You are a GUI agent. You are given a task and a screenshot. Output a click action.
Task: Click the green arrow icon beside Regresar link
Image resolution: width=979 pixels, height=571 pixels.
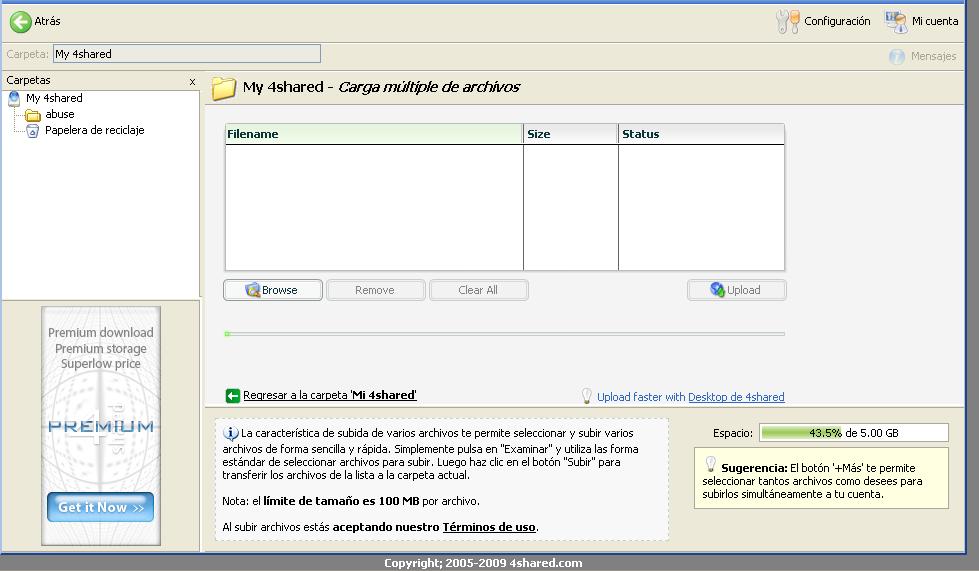(x=232, y=396)
